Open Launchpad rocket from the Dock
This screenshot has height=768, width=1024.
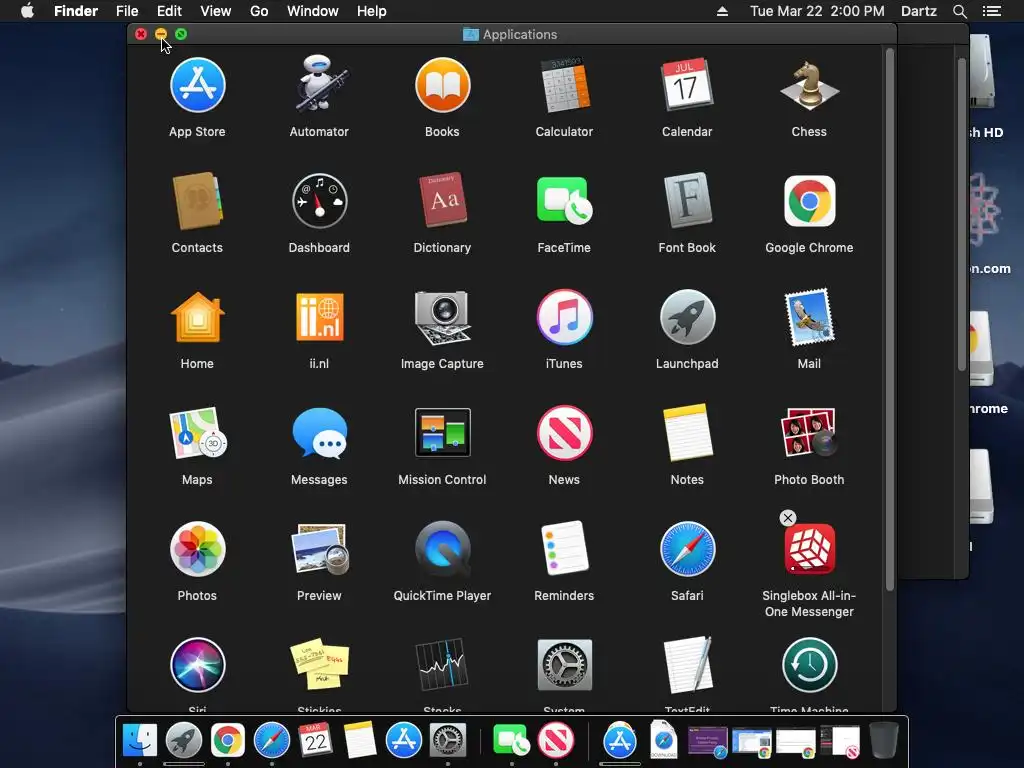point(184,741)
